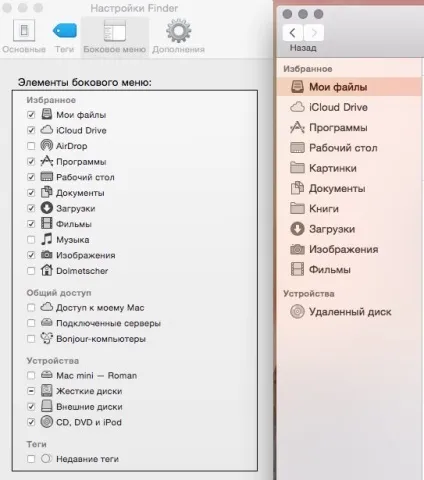
Task: Enable Доступ к моему Mac checkbox
Action: pyautogui.click(x=31, y=307)
